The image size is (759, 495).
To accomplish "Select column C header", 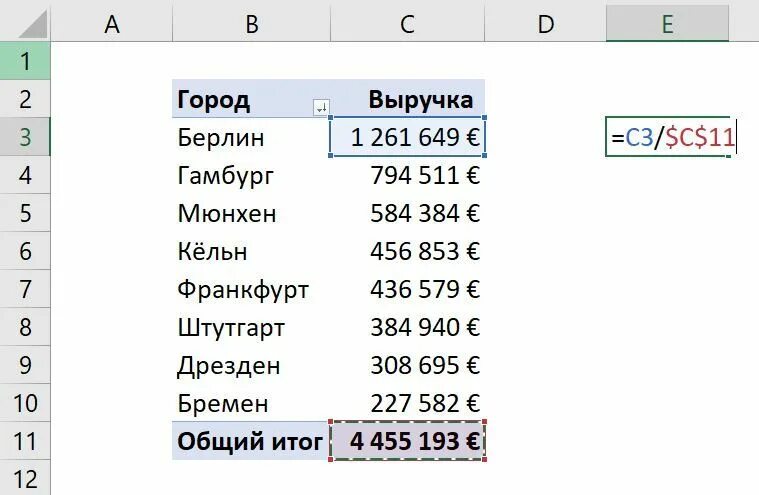I will (408, 23).
